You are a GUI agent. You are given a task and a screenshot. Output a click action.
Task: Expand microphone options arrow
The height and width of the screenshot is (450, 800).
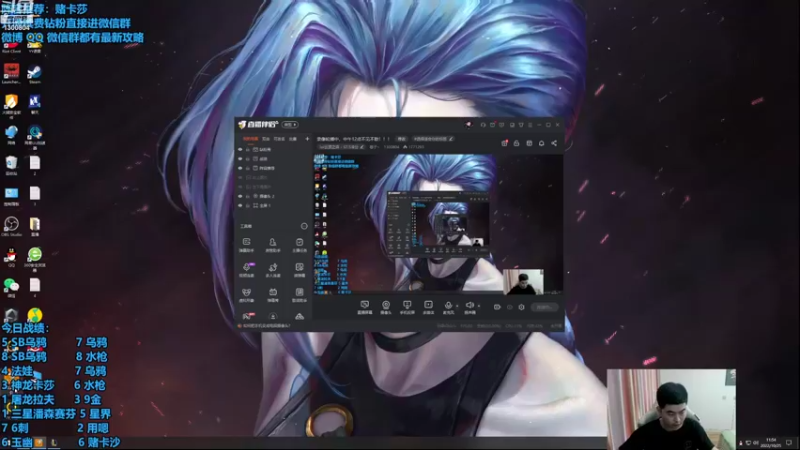(457, 306)
